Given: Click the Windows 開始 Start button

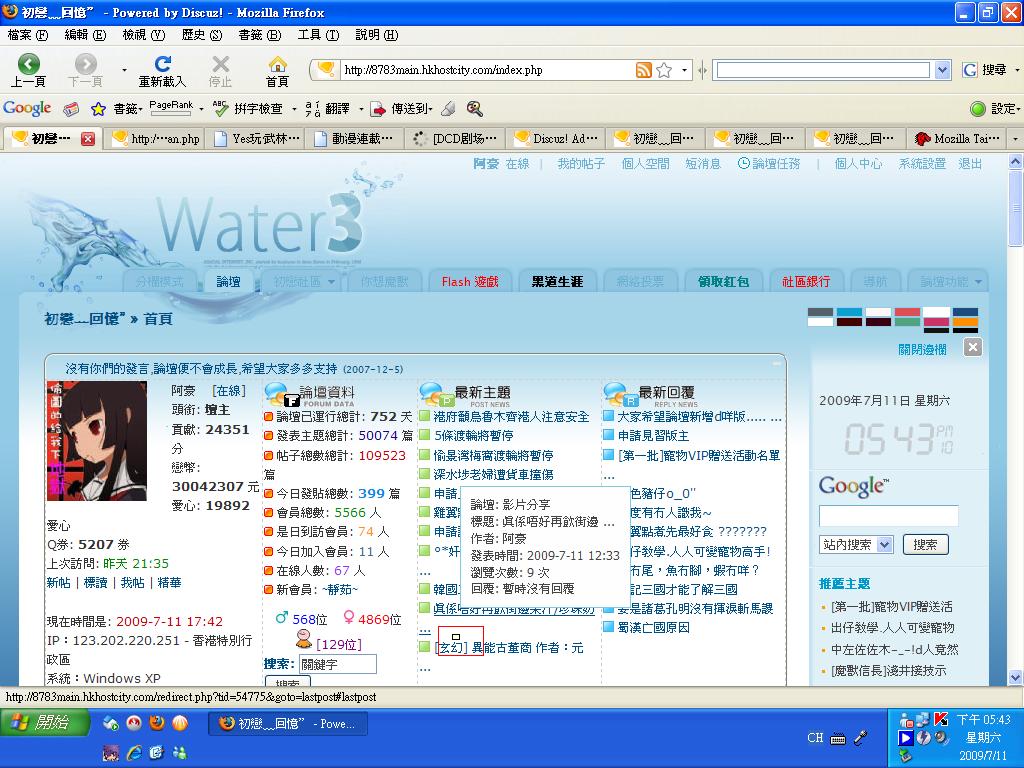Looking at the screenshot, I should (41, 722).
